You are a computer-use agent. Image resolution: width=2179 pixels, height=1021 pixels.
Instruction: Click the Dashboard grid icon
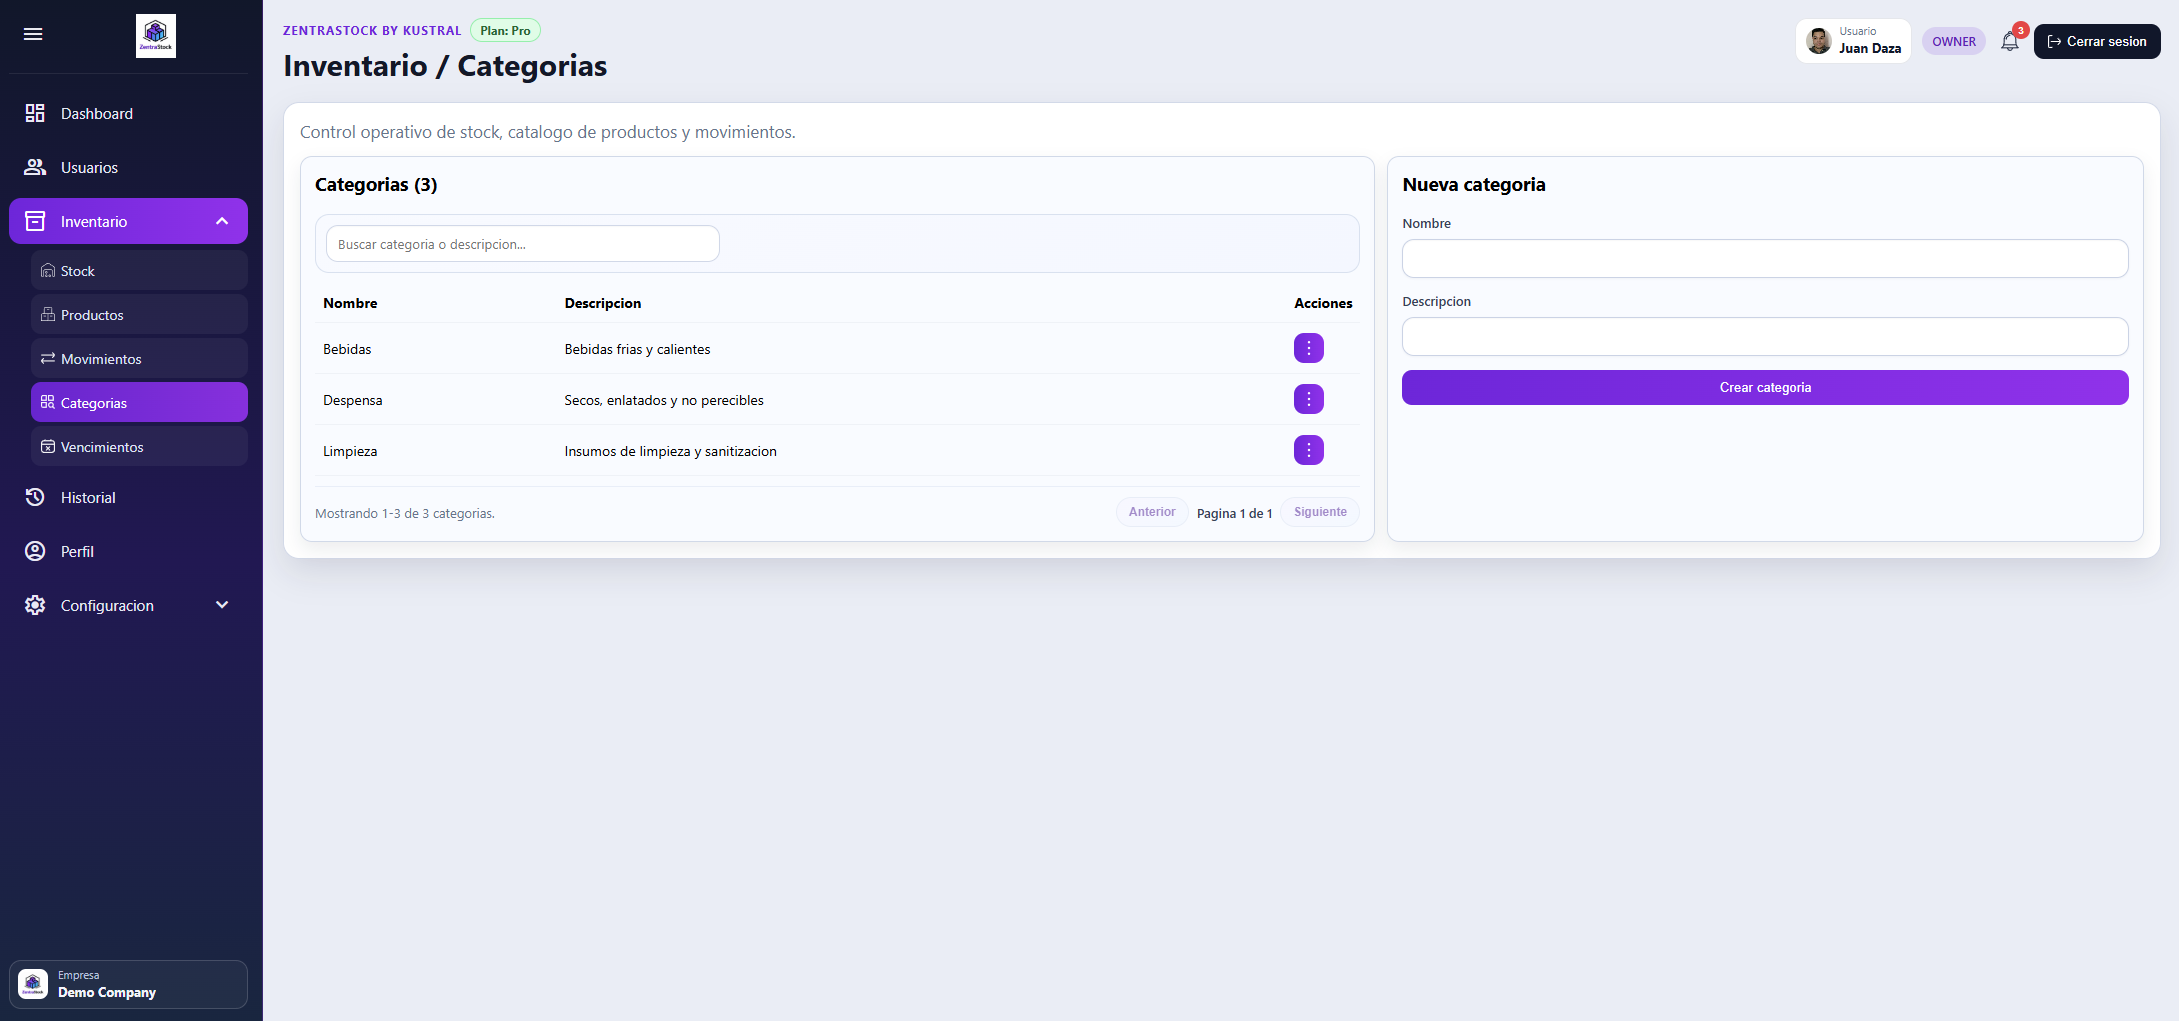[x=35, y=114]
